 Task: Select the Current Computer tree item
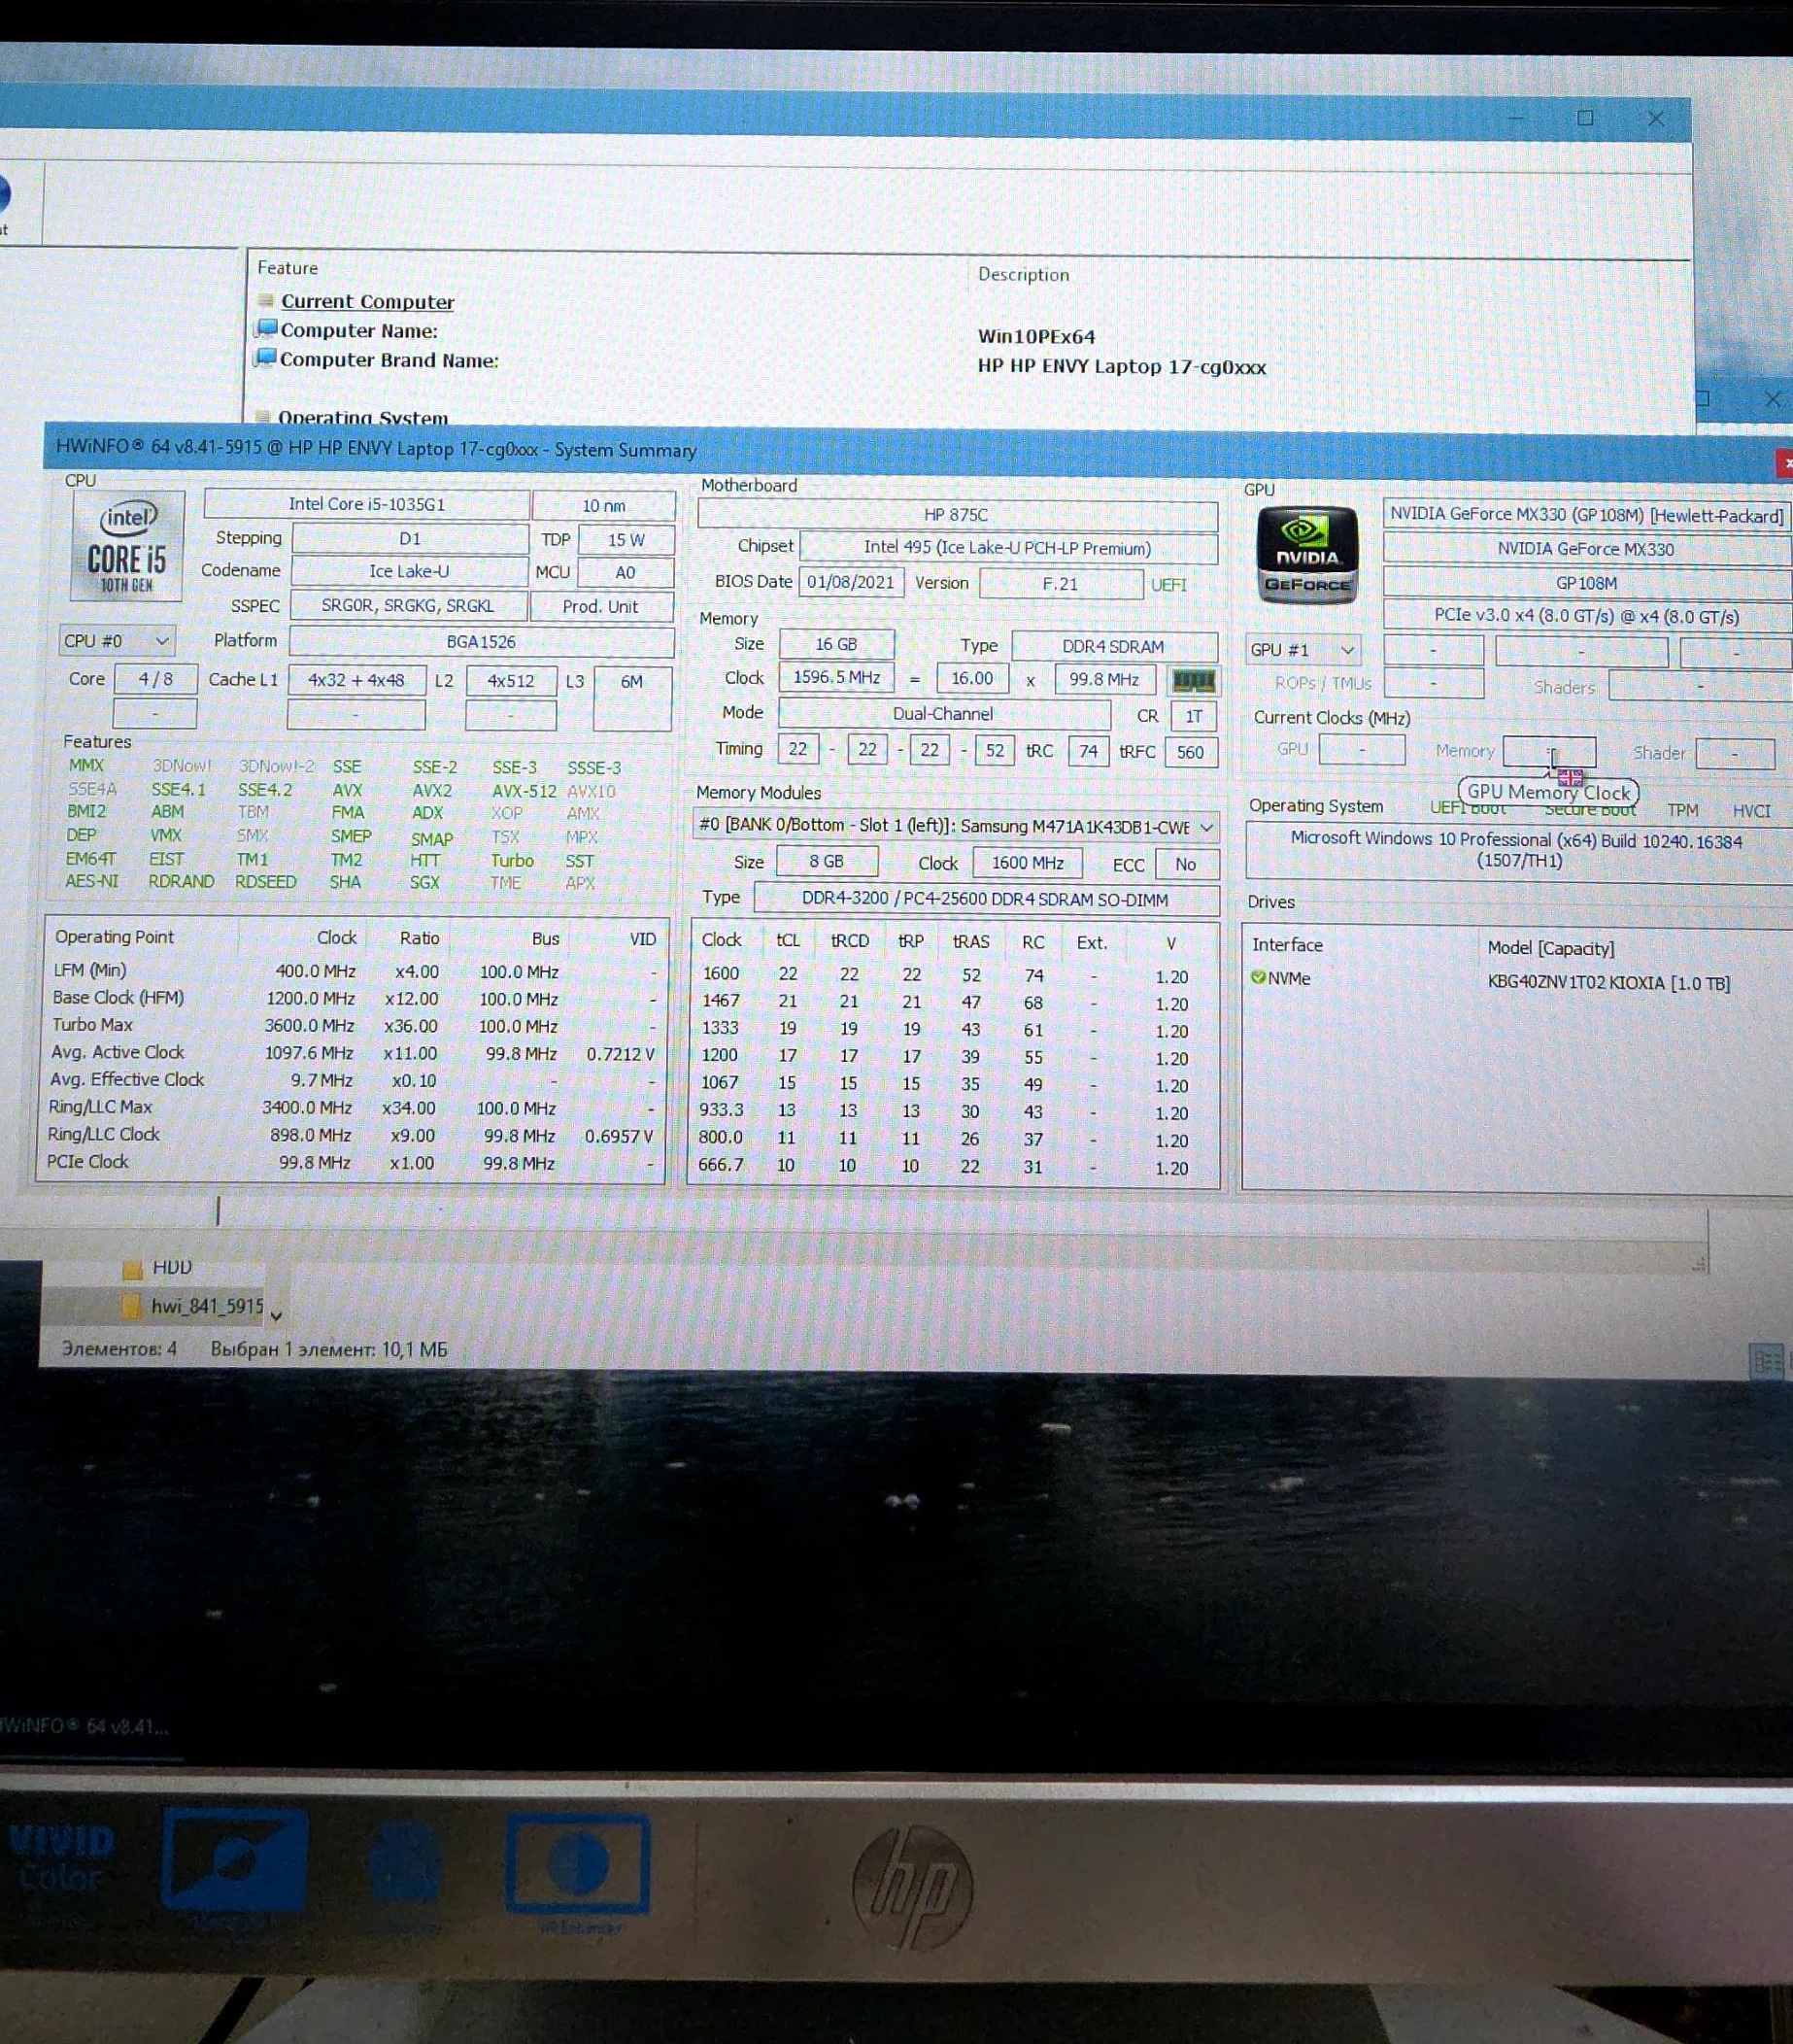[367, 301]
